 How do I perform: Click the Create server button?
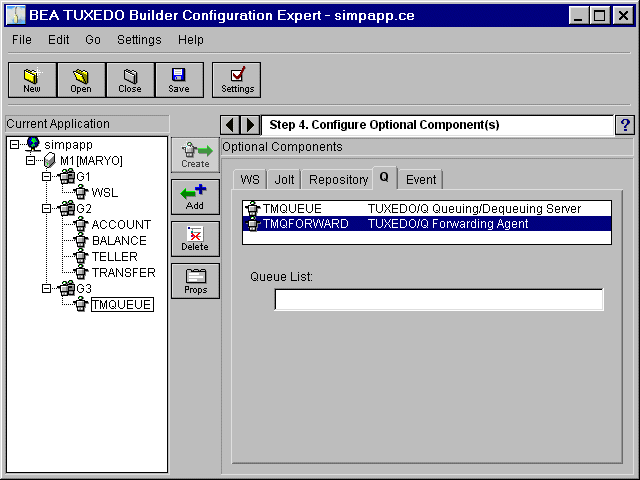pos(196,156)
